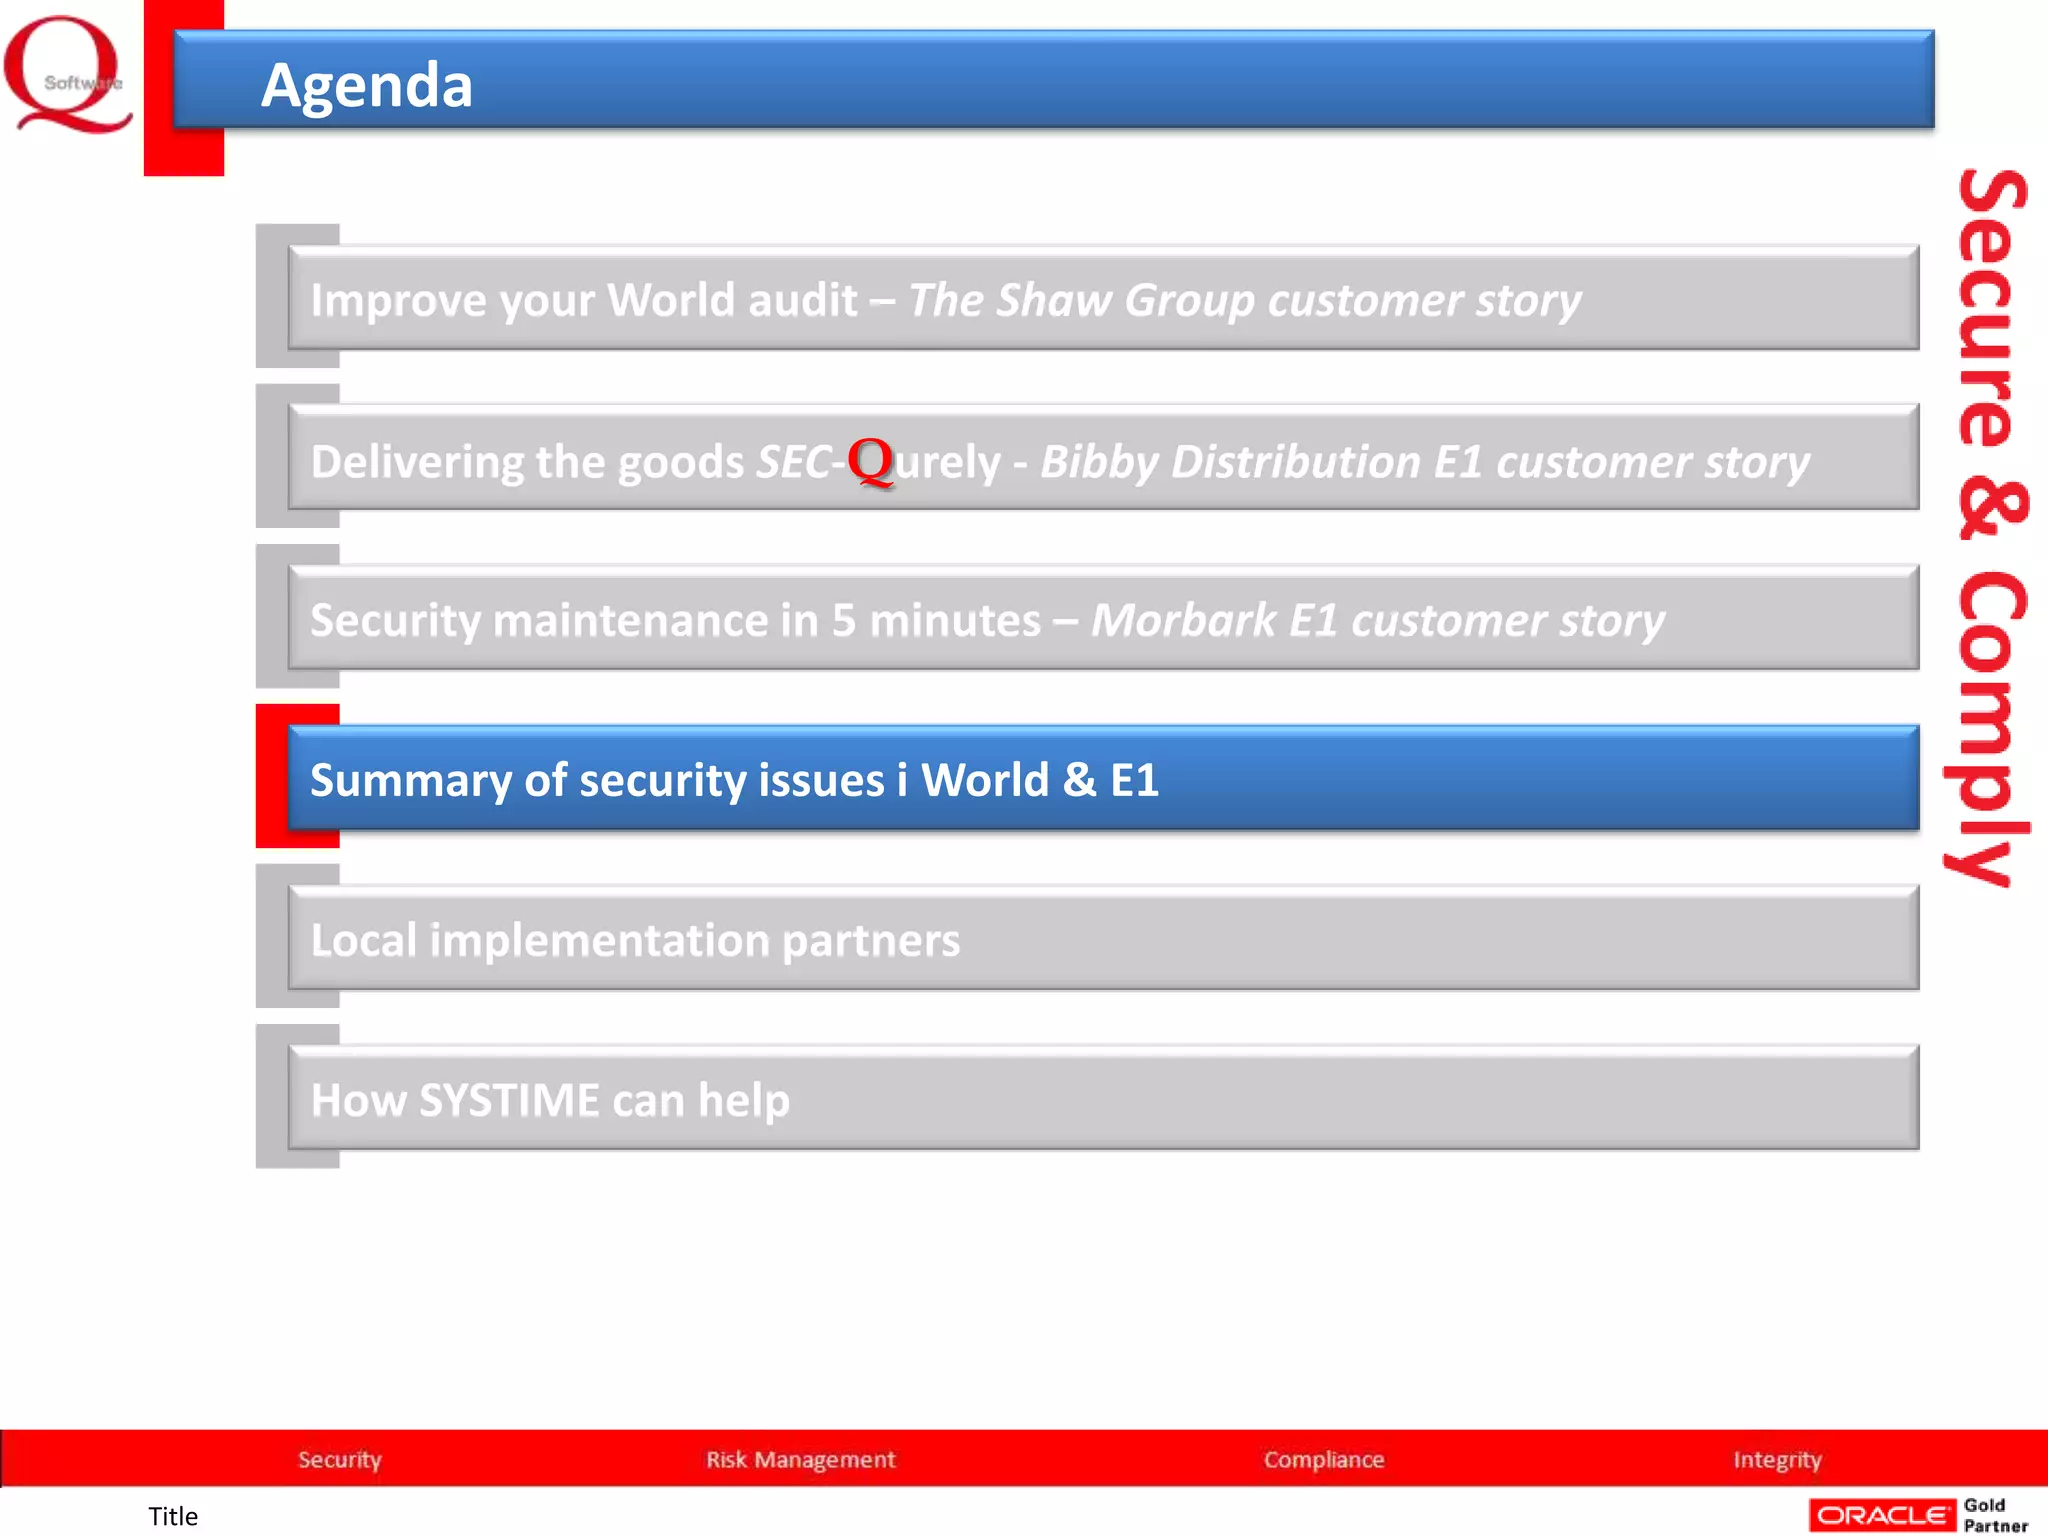Click the Security footer label

click(x=340, y=1460)
